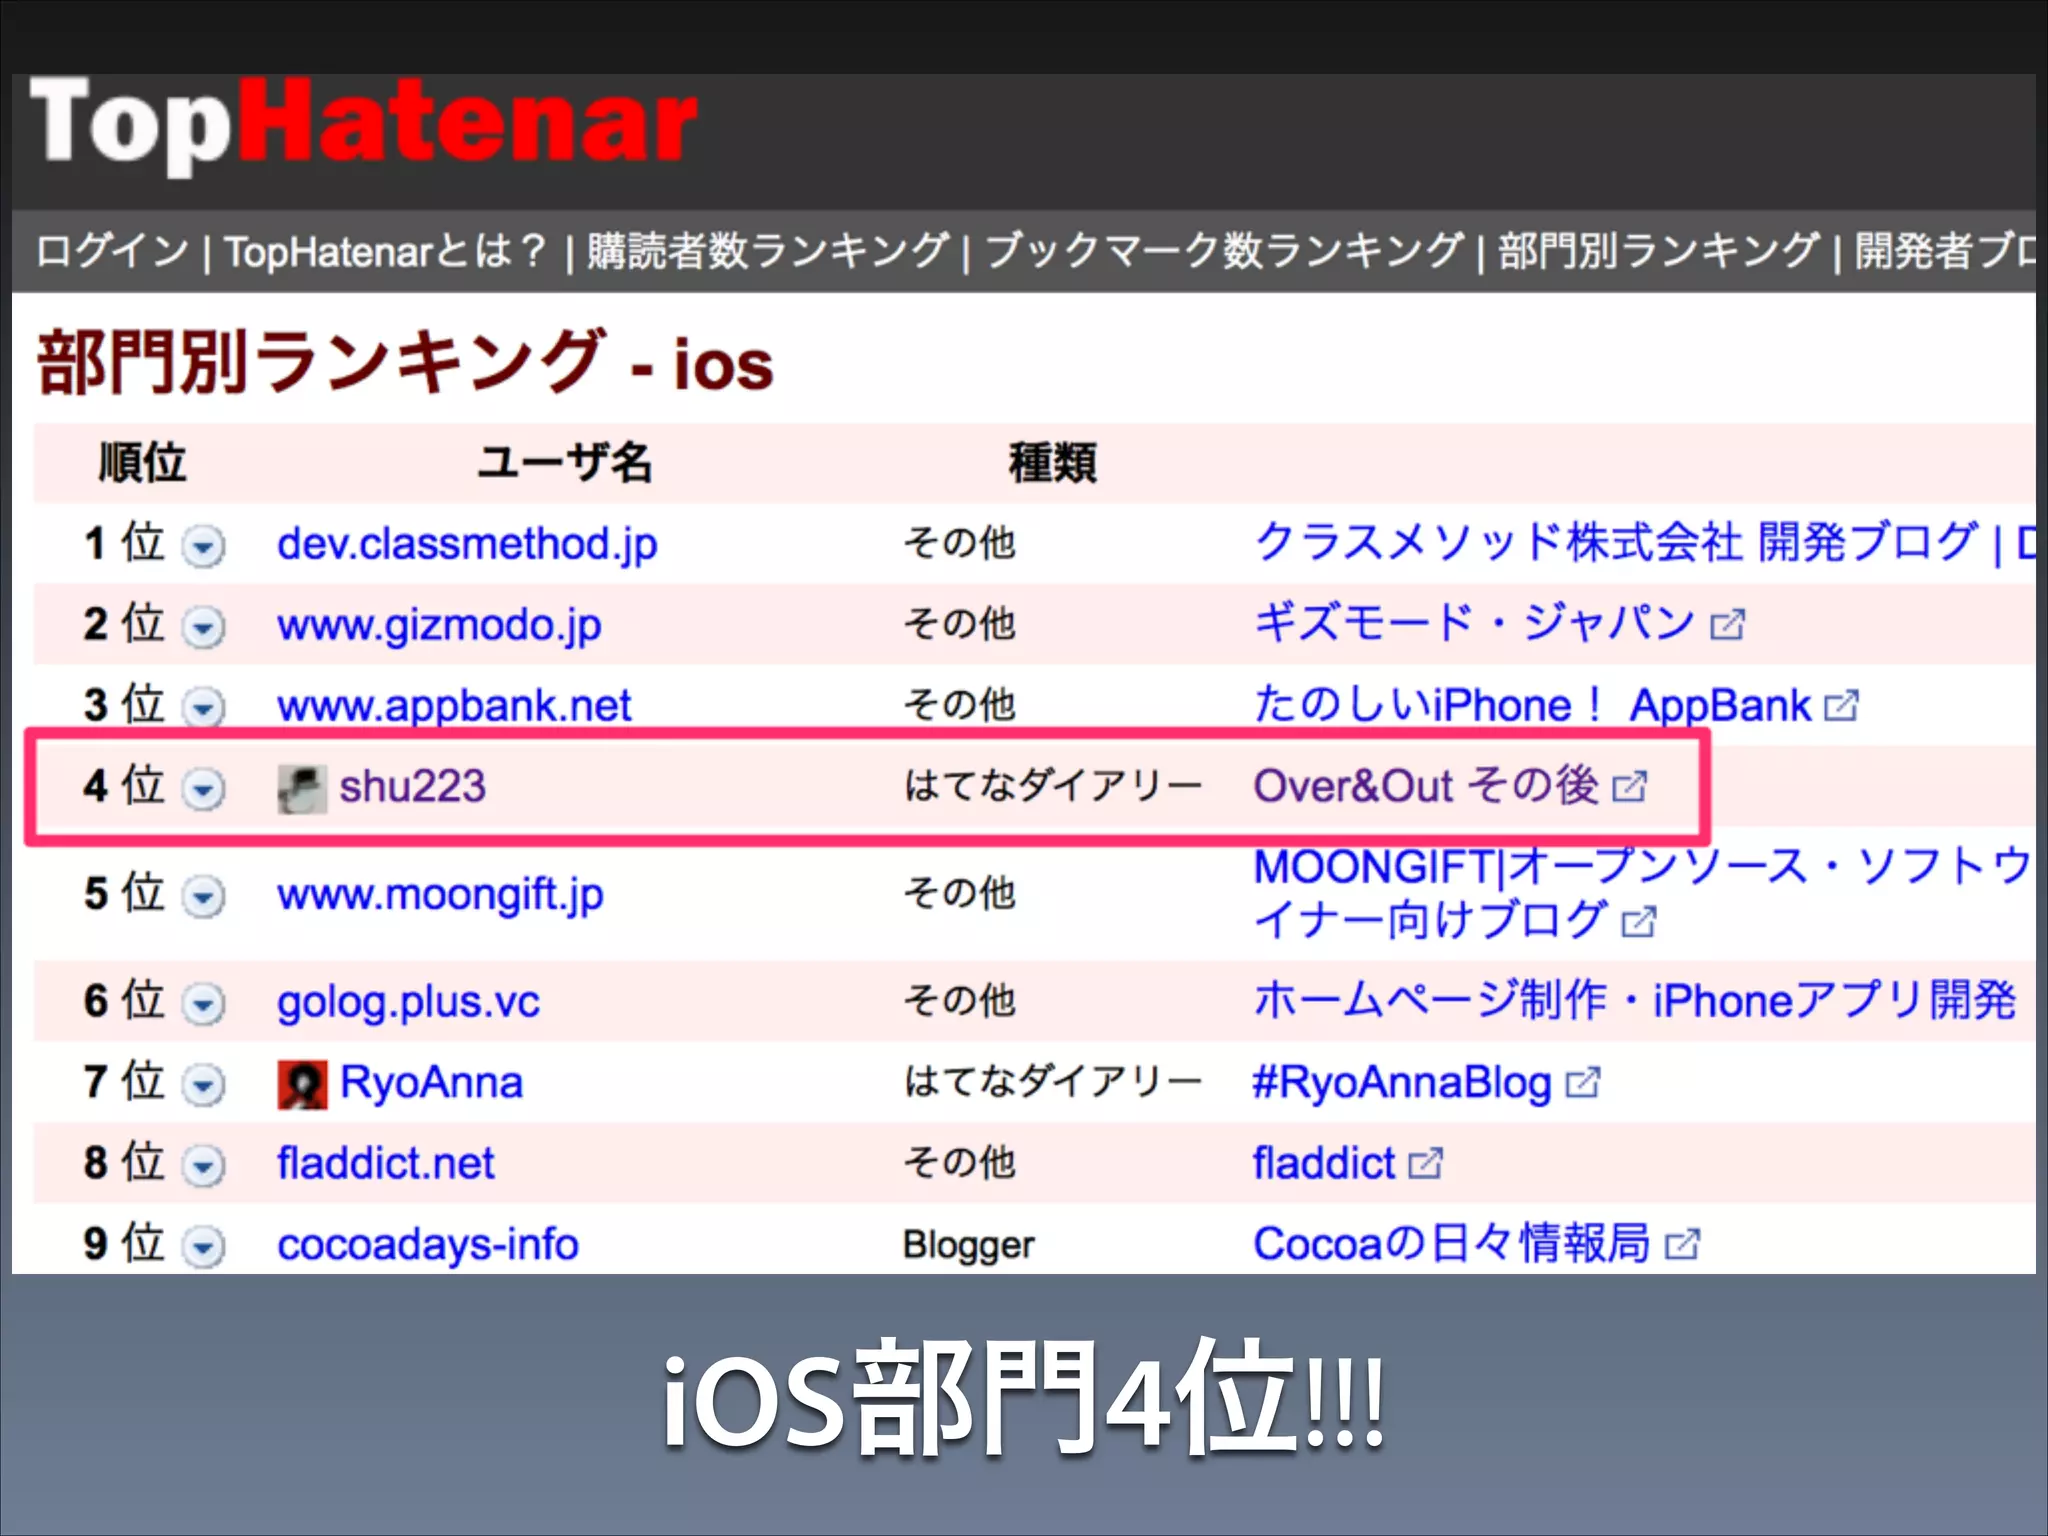Click dev.classmethod.jp user link
Viewport: 2048px width, 1536px height.
[467, 545]
